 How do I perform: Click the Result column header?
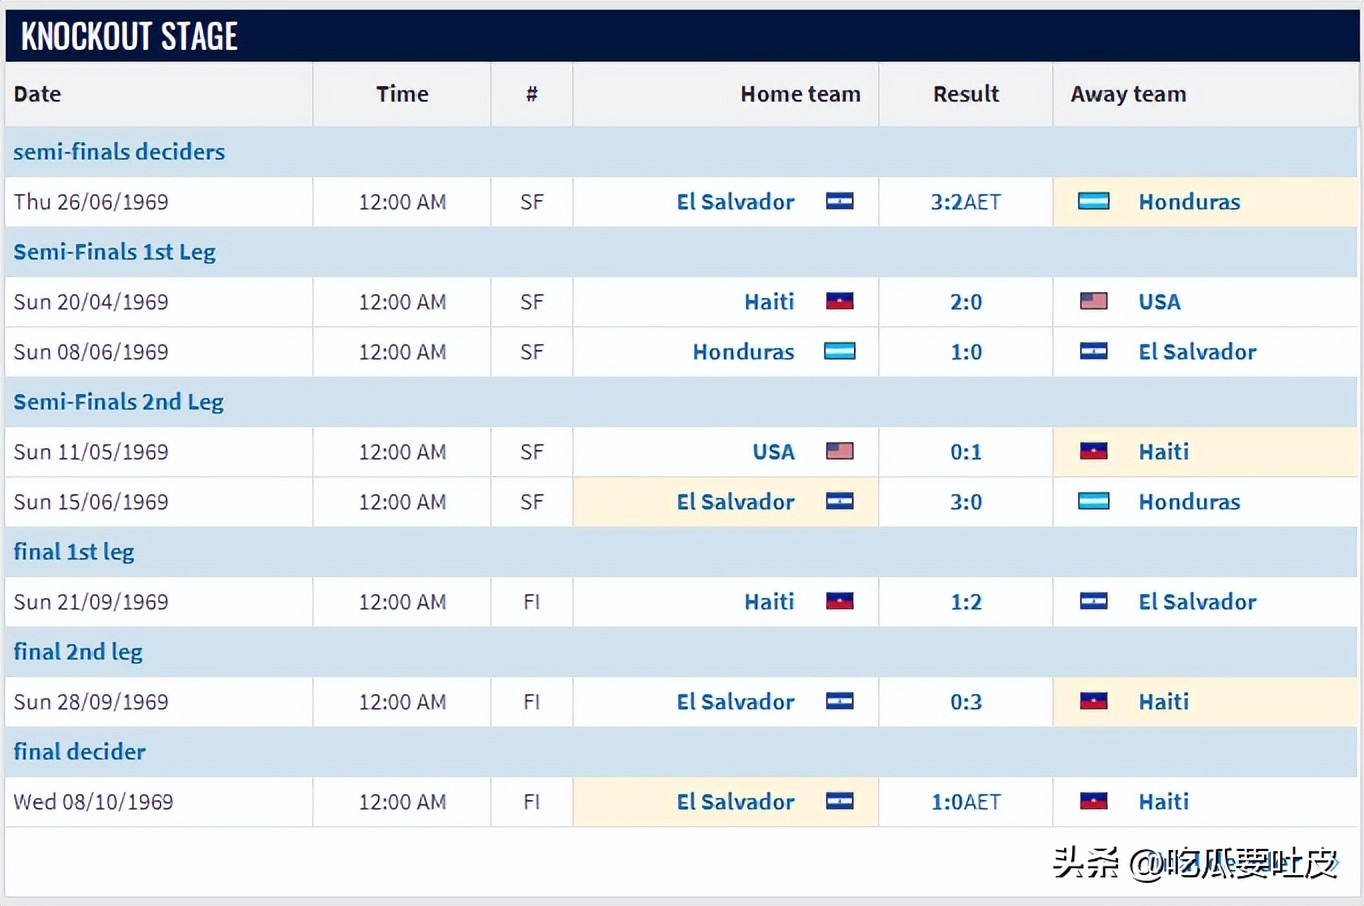(x=965, y=94)
